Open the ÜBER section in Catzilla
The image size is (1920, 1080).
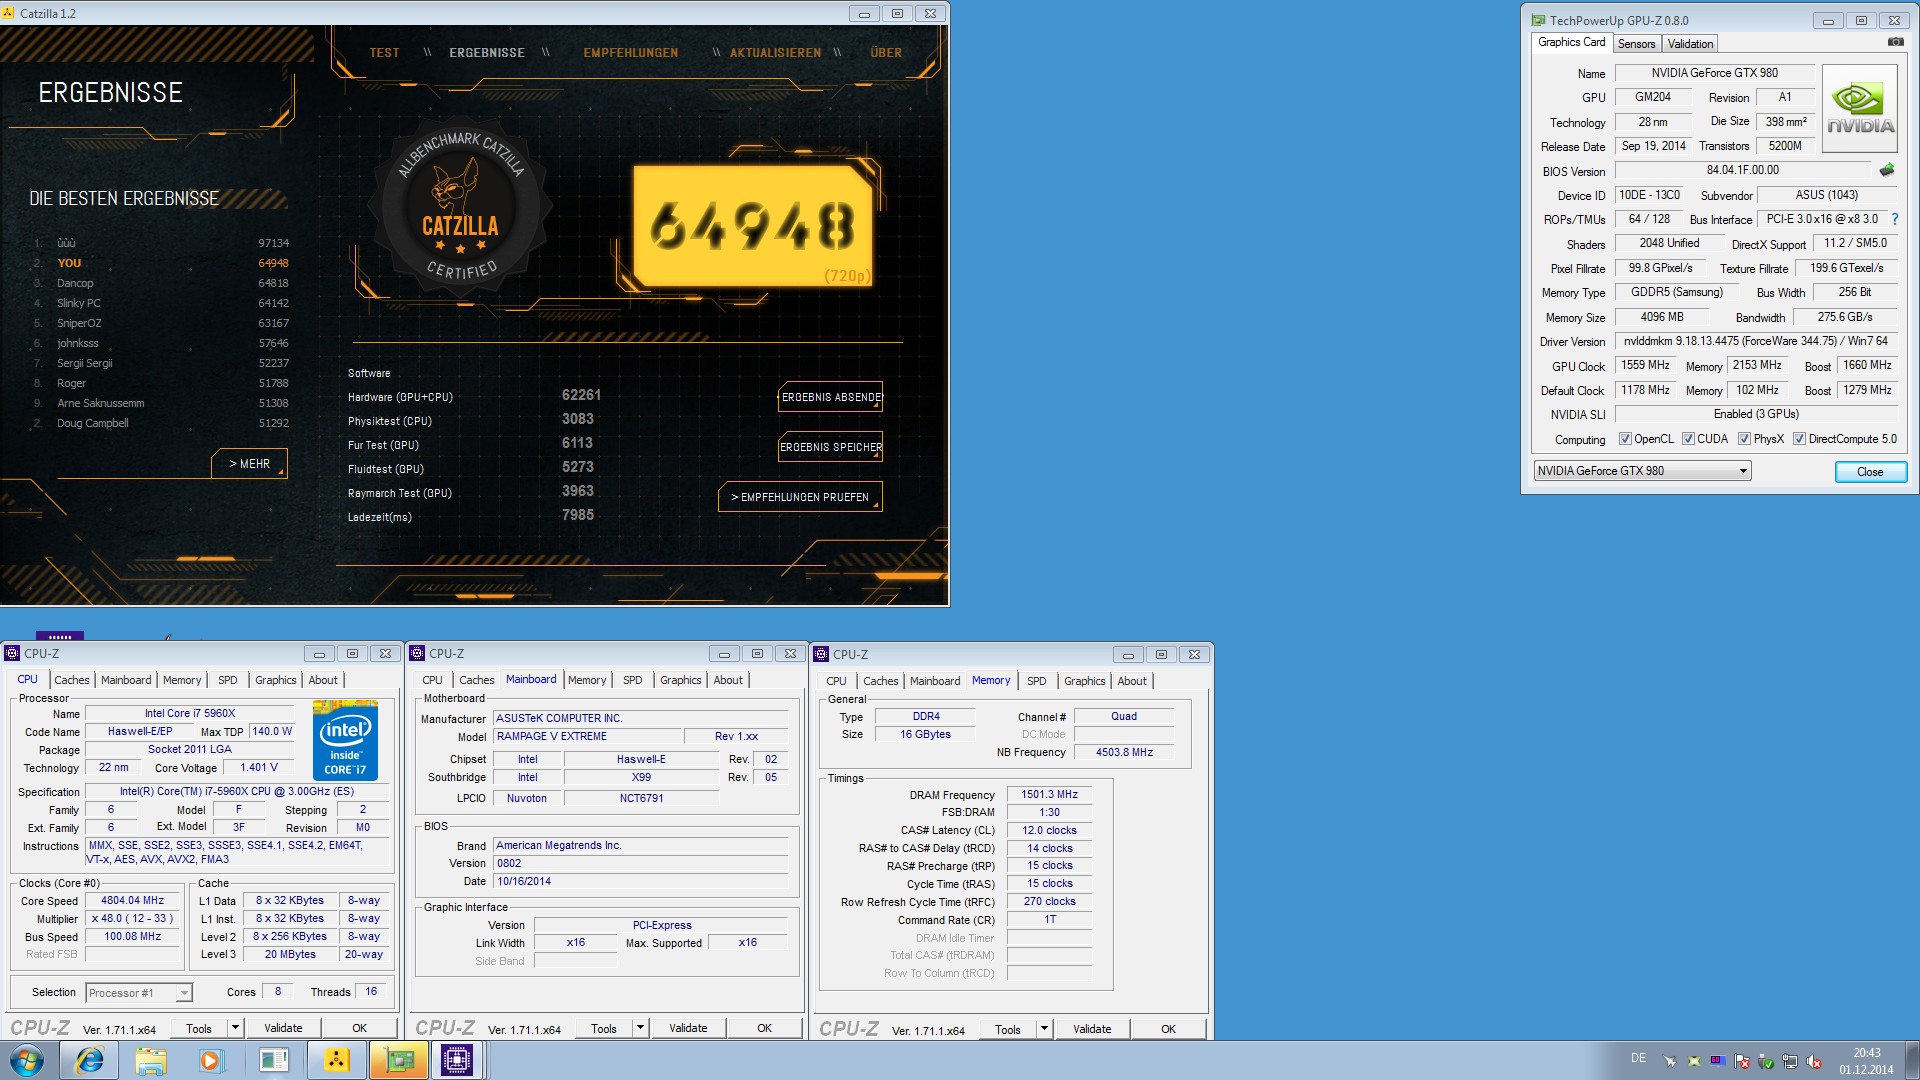(886, 53)
